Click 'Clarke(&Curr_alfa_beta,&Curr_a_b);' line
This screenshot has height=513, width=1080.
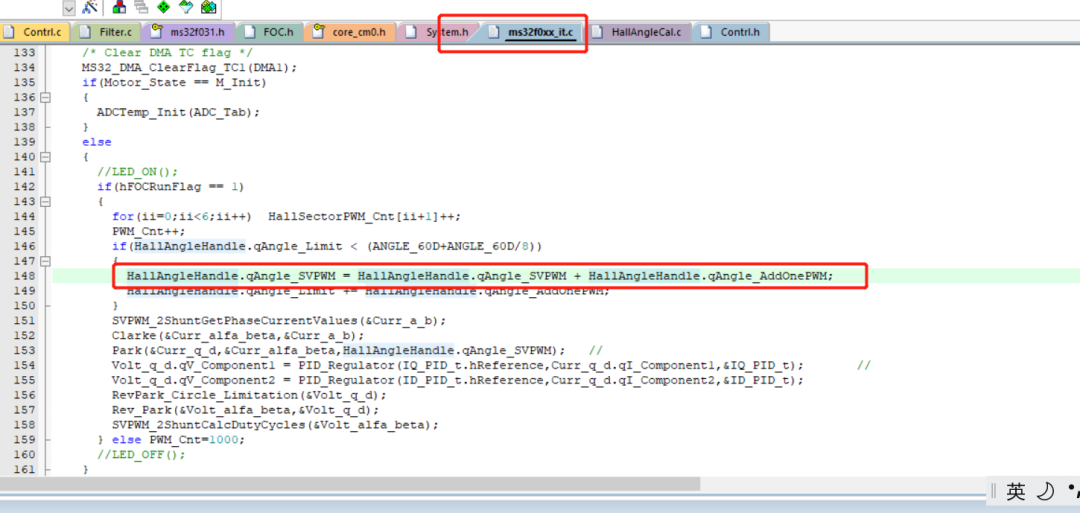pyautogui.click(x=238, y=336)
